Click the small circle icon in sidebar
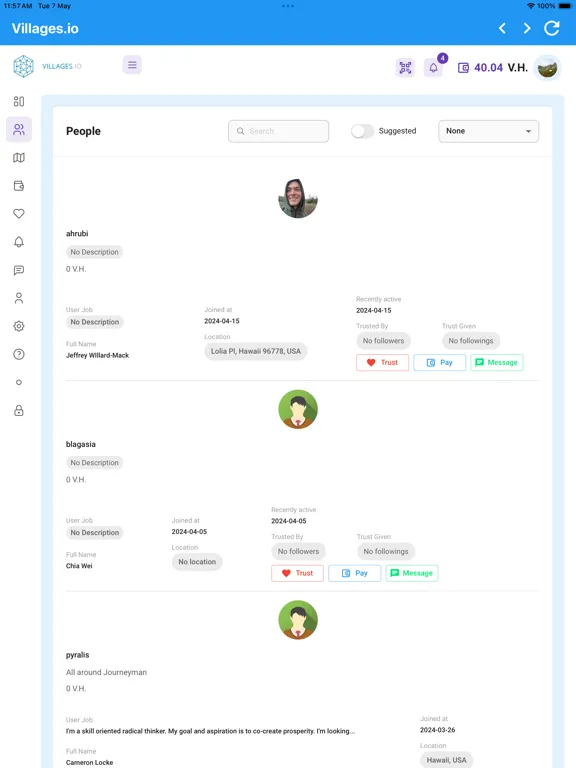Image resolution: width=576 pixels, height=768 pixels. click(x=19, y=382)
